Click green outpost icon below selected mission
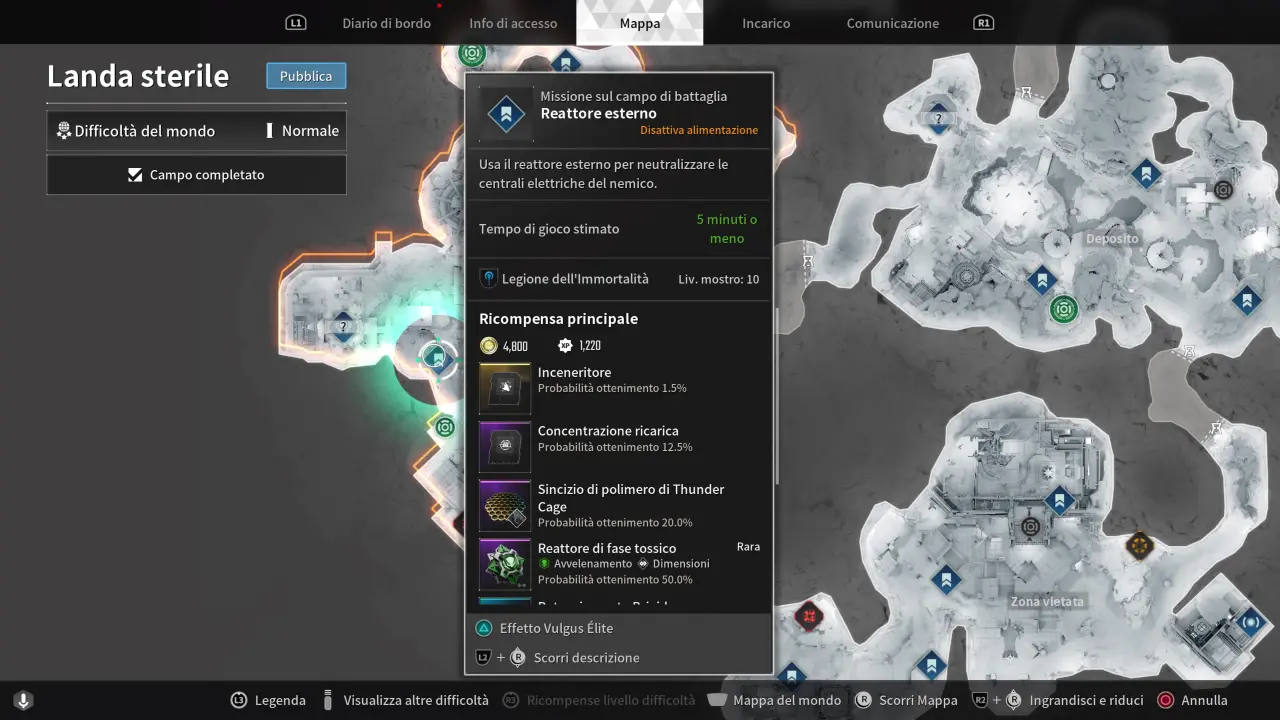Image resolution: width=1280 pixels, height=720 pixels. (445, 428)
